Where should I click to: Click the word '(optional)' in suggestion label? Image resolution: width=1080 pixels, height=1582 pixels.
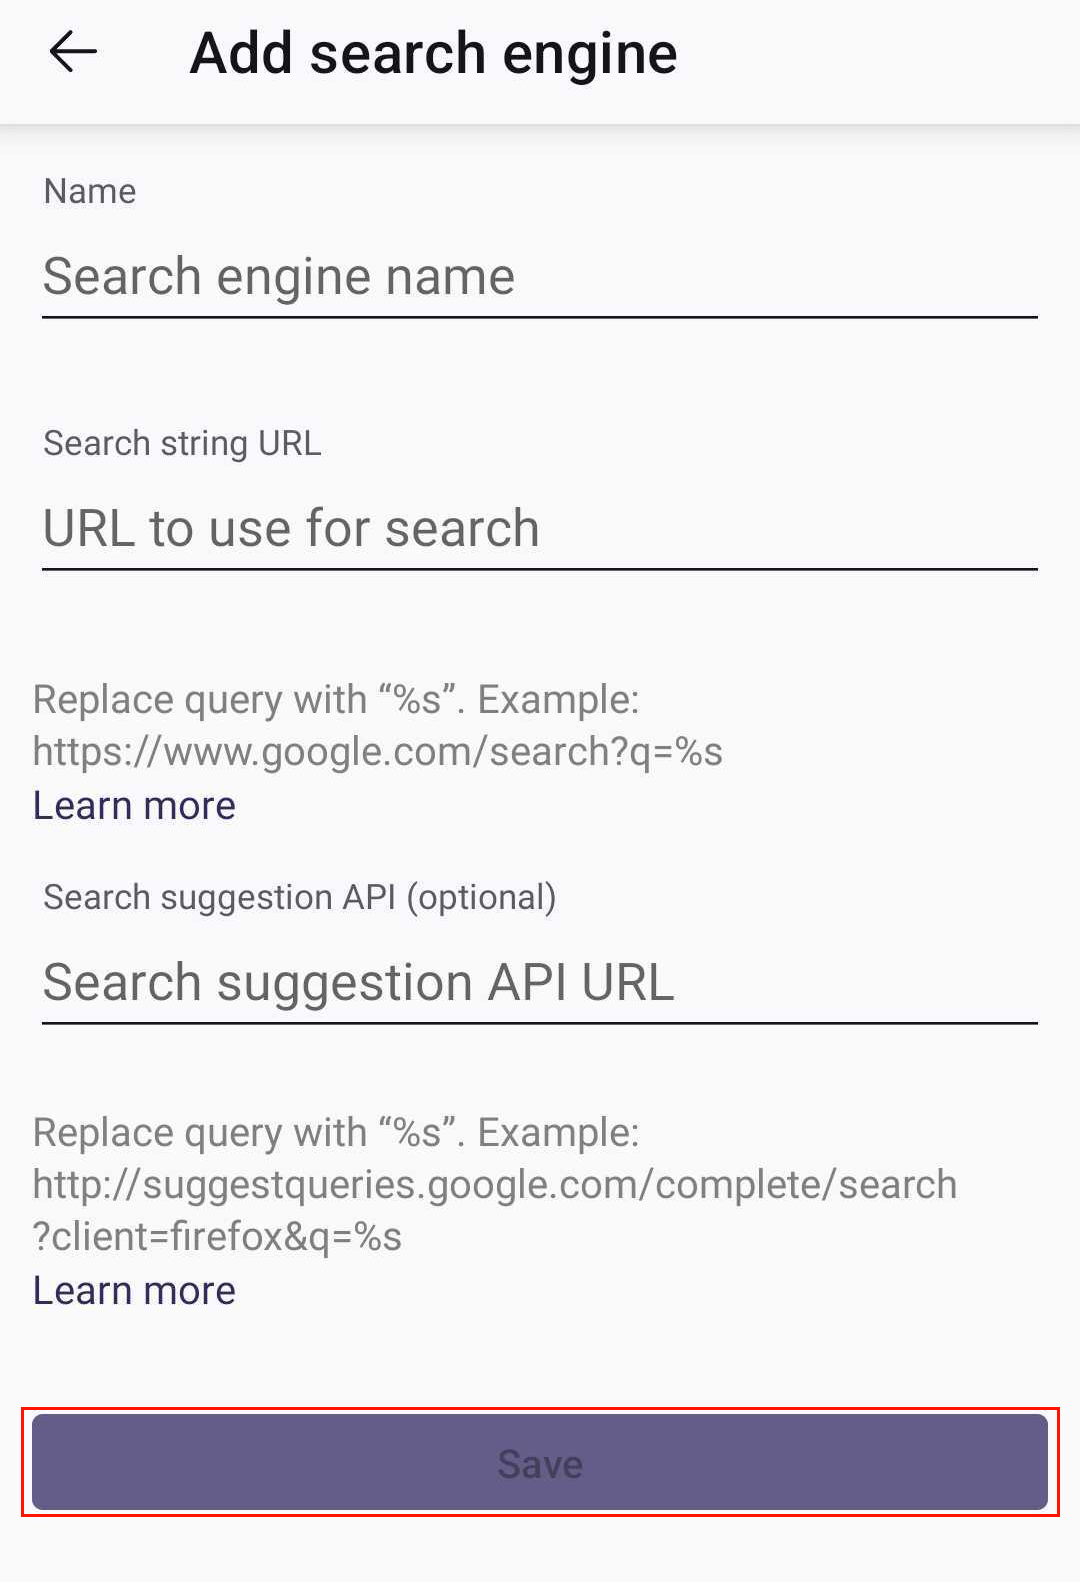tap(481, 897)
